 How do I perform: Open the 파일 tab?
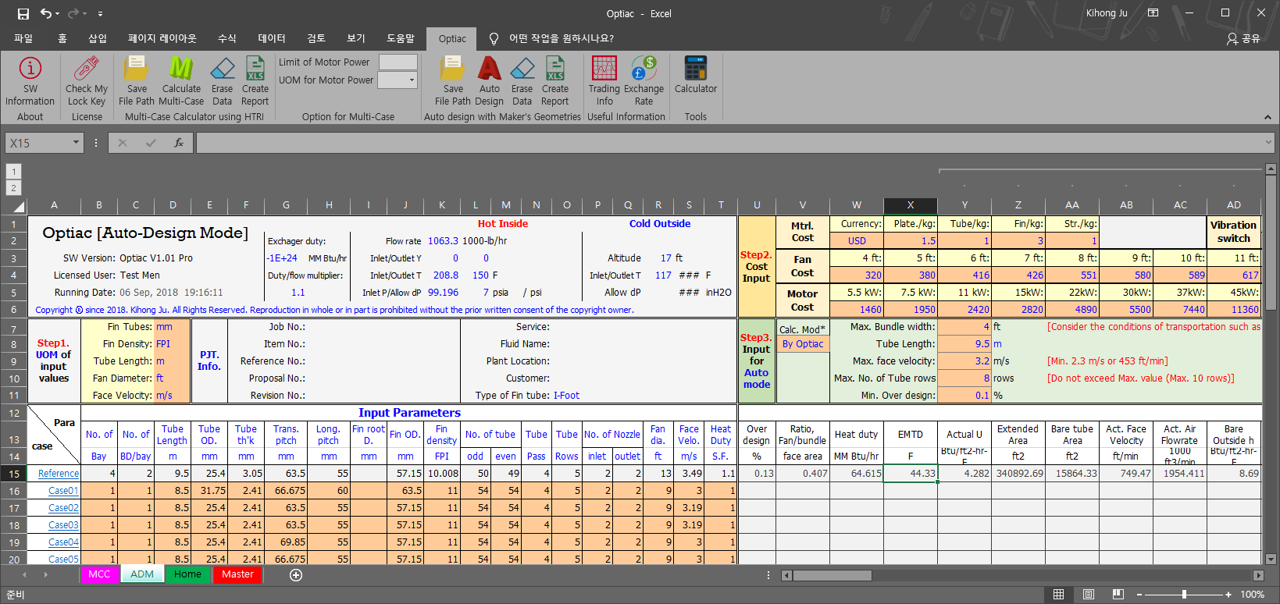pos(23,39)
